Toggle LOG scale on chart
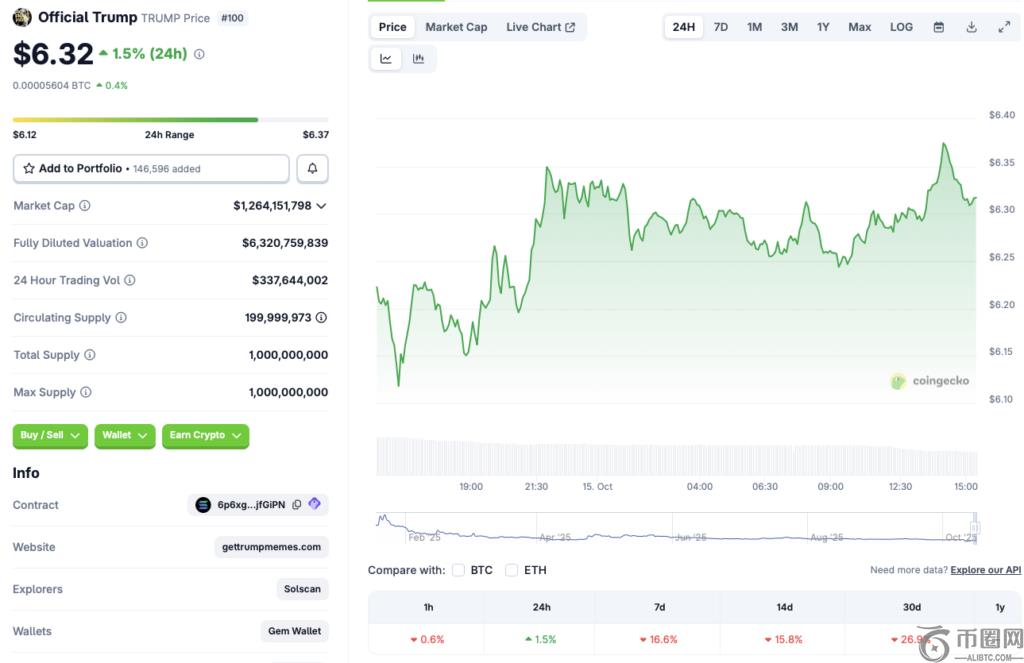The width and height of the screenshot is (1024, 663). click(x=901, y=27)
